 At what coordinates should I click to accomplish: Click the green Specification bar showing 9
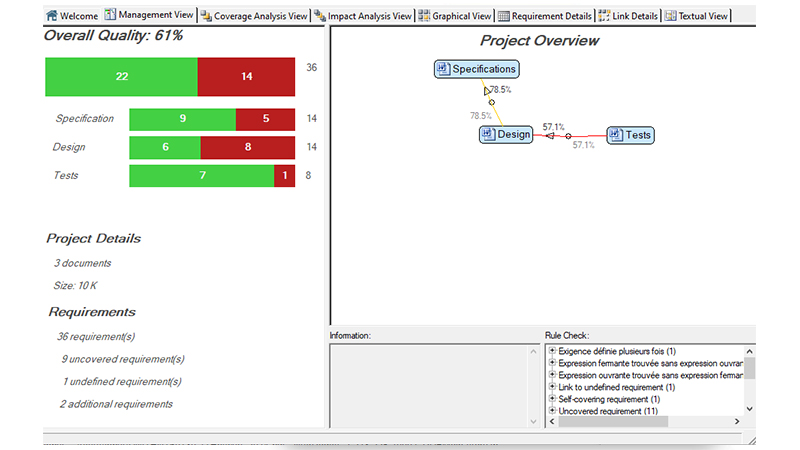(x=183, y=119)
